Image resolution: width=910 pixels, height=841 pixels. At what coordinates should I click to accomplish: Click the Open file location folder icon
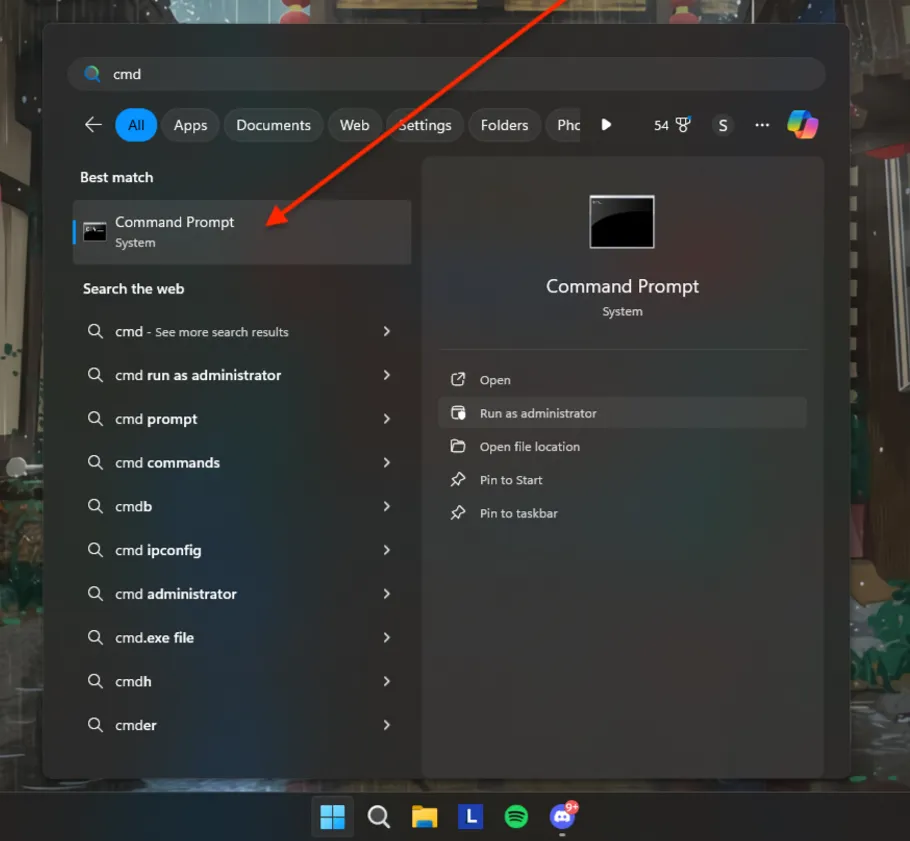coord(458,446)
